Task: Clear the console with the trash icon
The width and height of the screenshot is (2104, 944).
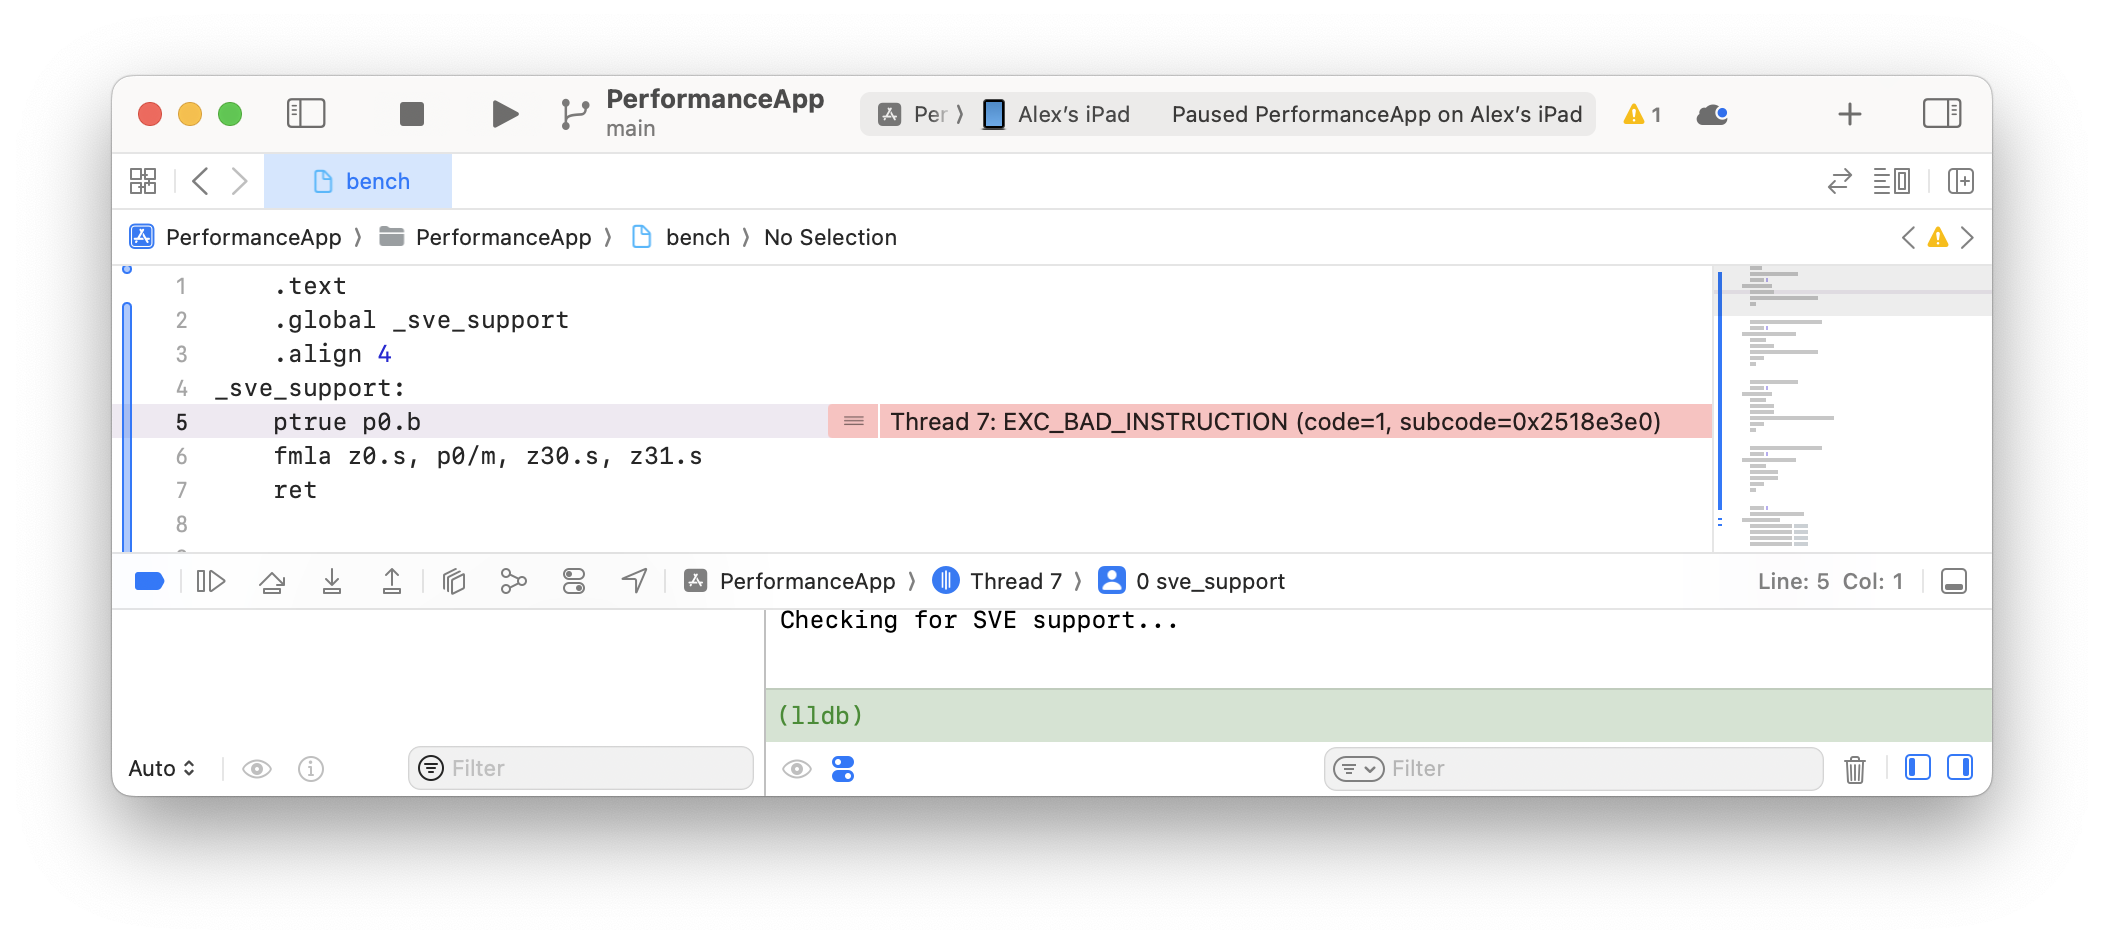Action: click(1854, 769)
